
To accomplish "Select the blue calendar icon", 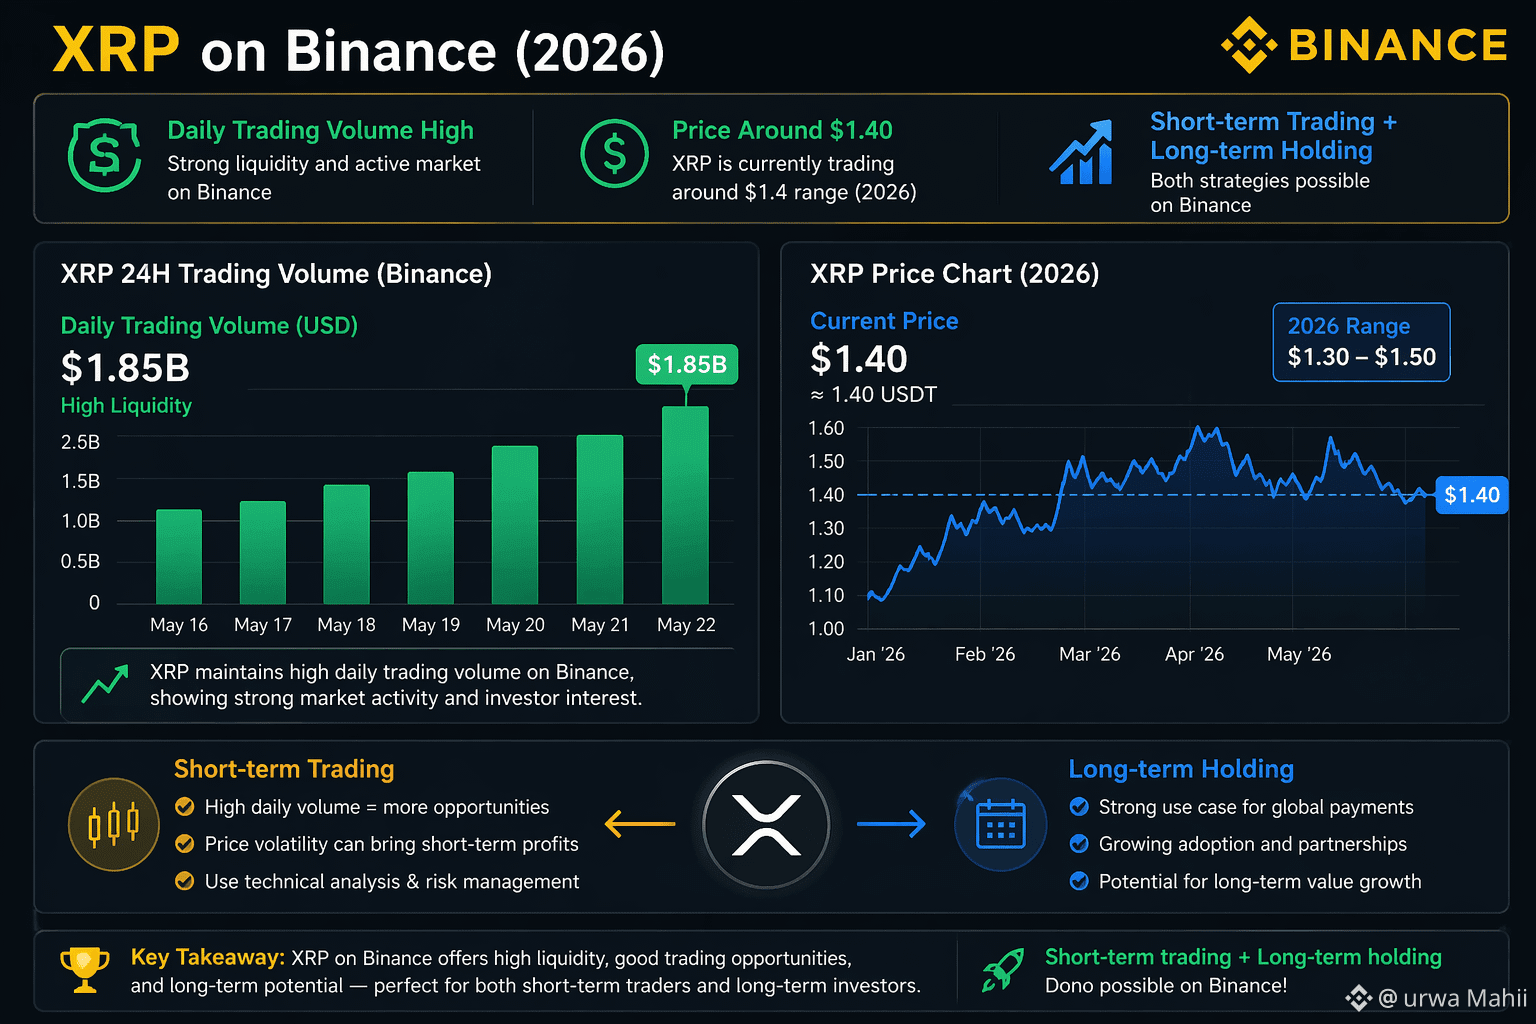I will tap(1000, 824).
